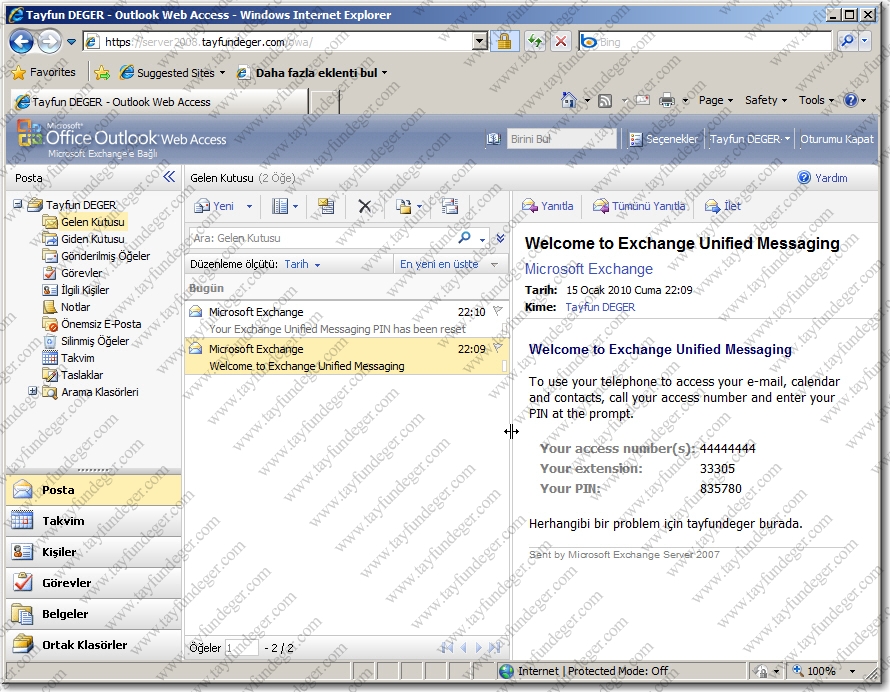The width and height of the screenshot is (890, 692).
Task: Open the recent pages dropdown arrow
Action: (x=72, y=41)
